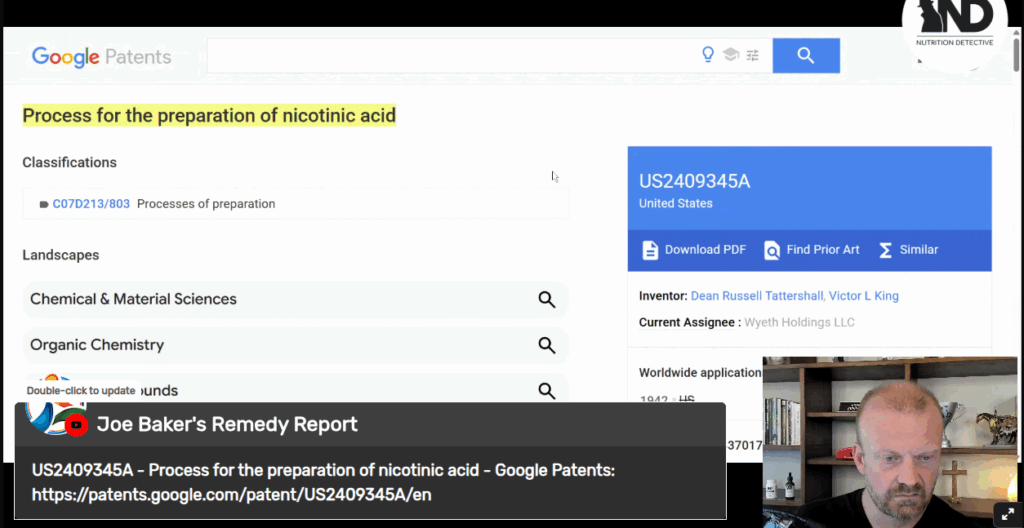The image size is (1024, 528).
Task: Click Download PDF button
Action: click(694, 250)
